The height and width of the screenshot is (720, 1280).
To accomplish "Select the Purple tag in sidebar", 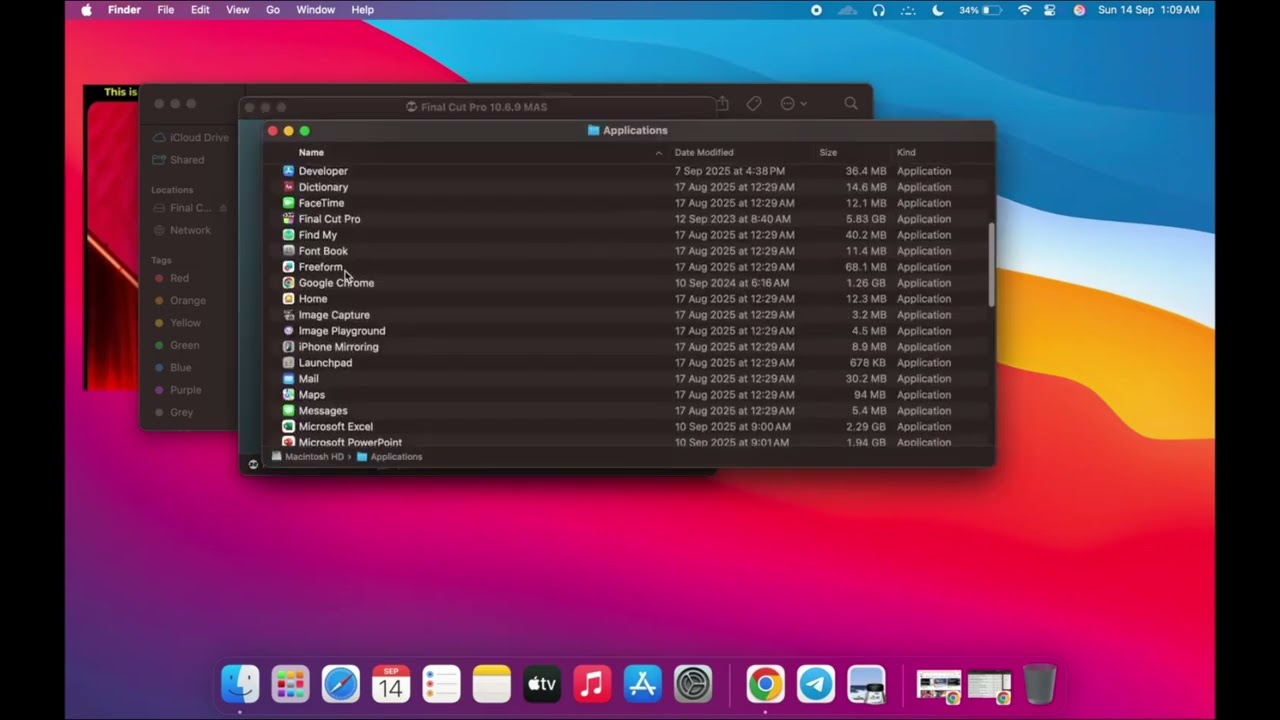I will [x=177, y=390].
